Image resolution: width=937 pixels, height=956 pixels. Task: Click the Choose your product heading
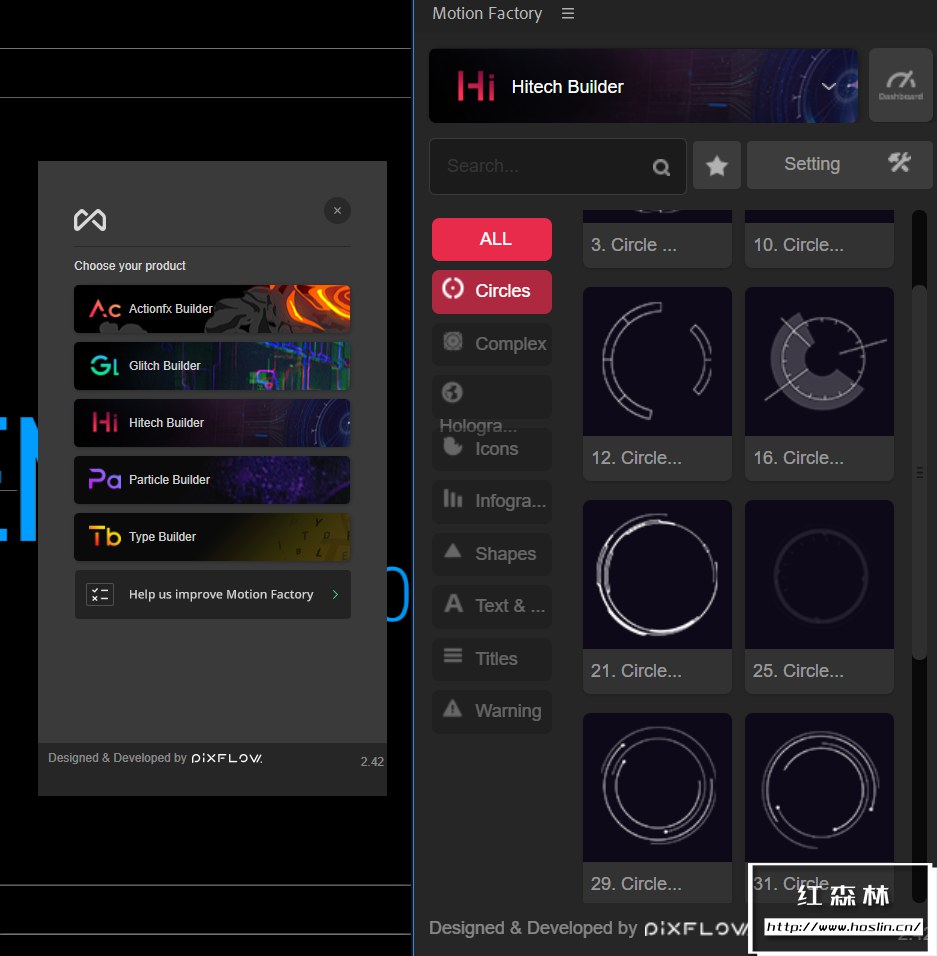tap(130, 266)
